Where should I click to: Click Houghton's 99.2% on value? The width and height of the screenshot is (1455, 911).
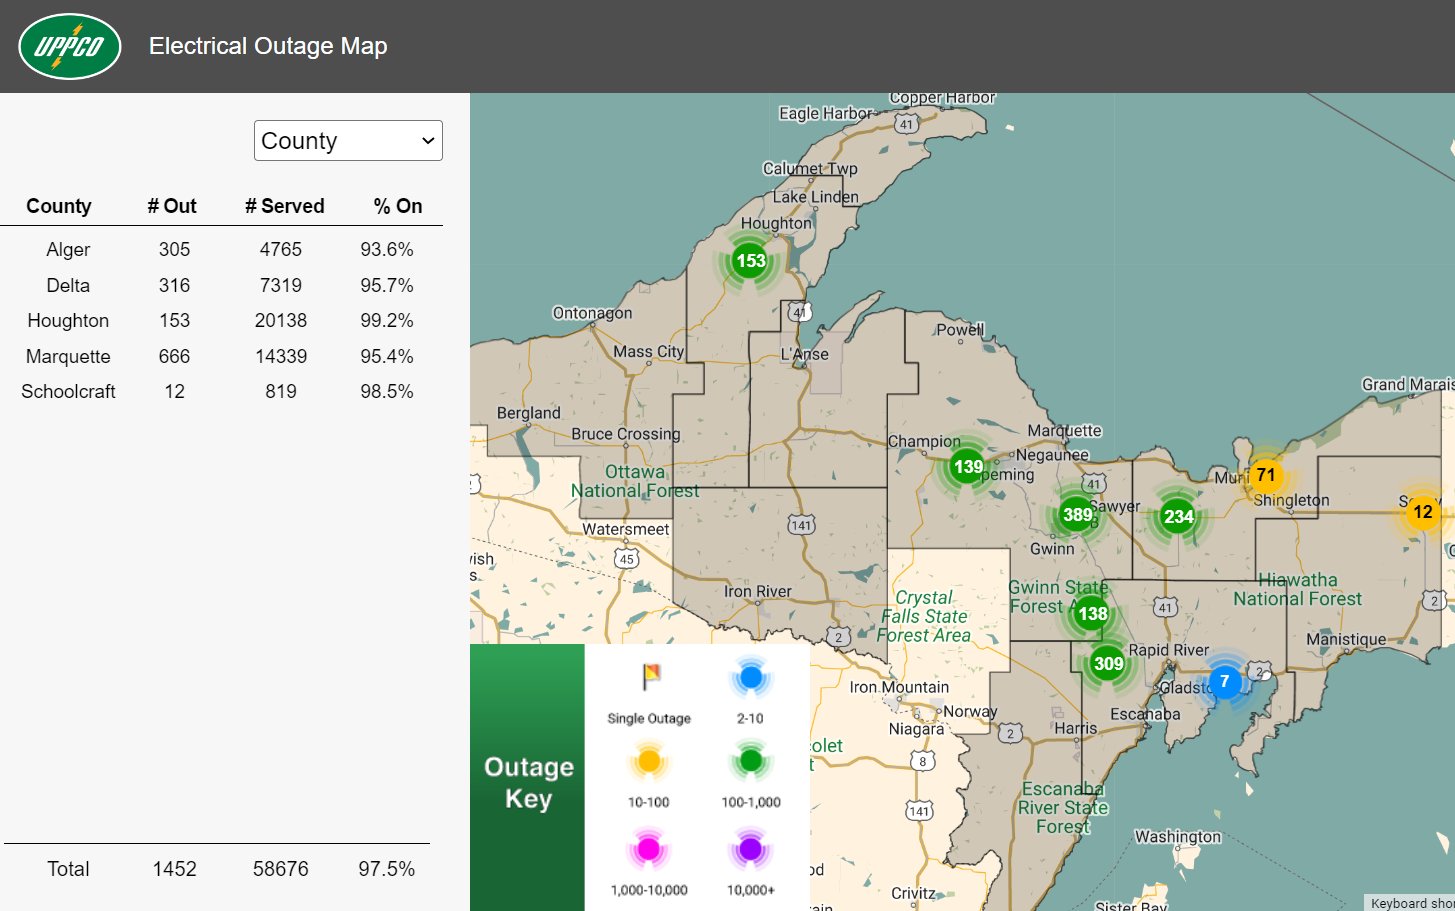(387, 321)
